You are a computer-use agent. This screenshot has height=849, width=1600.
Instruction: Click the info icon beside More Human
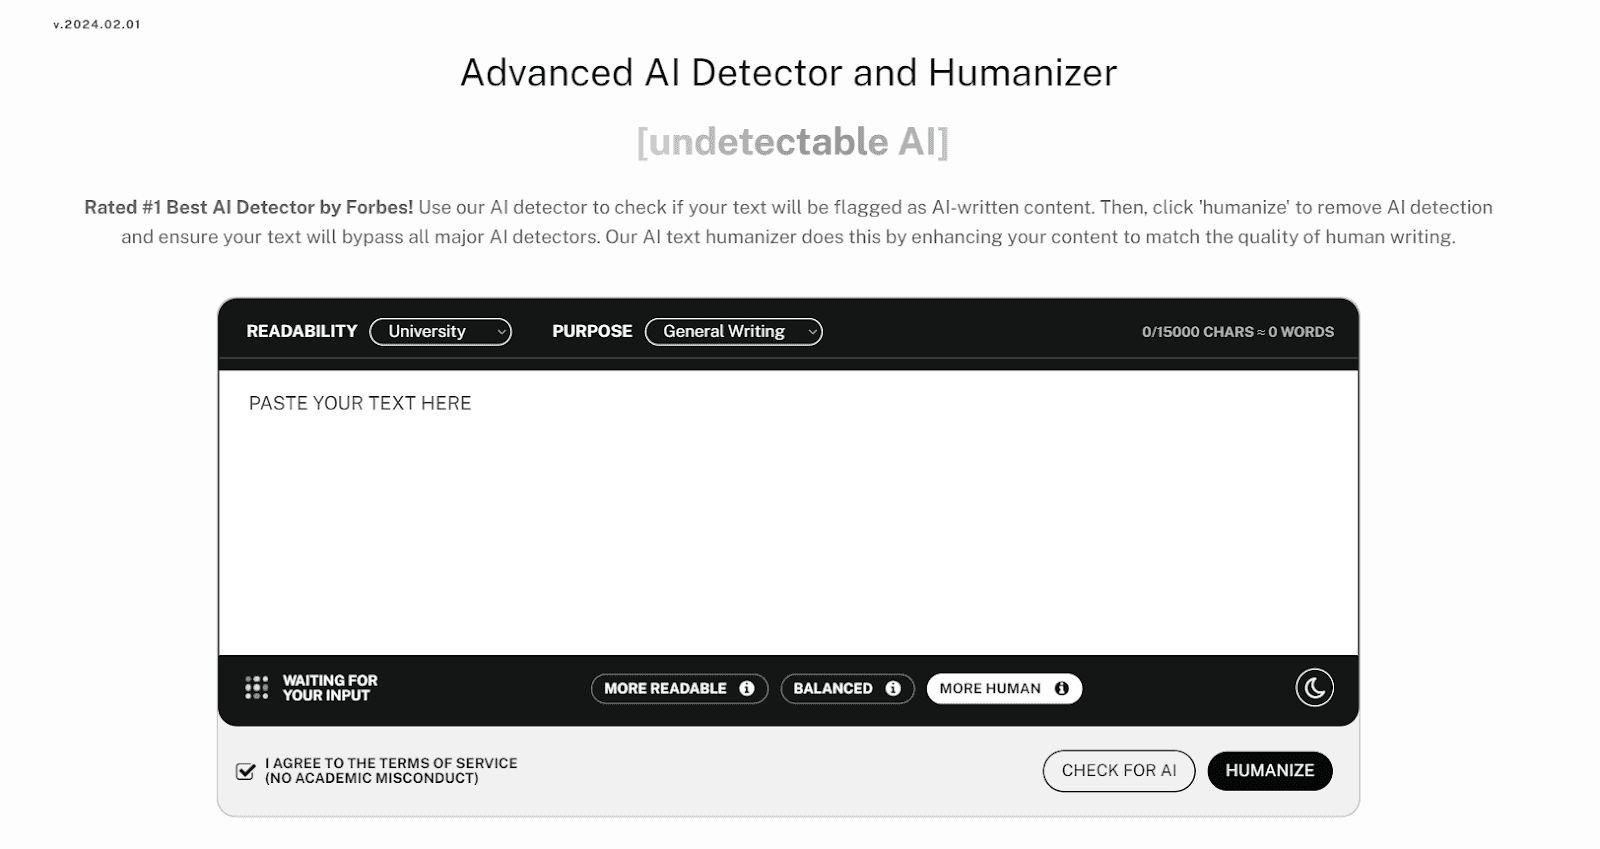click(x=1062, y=688)
